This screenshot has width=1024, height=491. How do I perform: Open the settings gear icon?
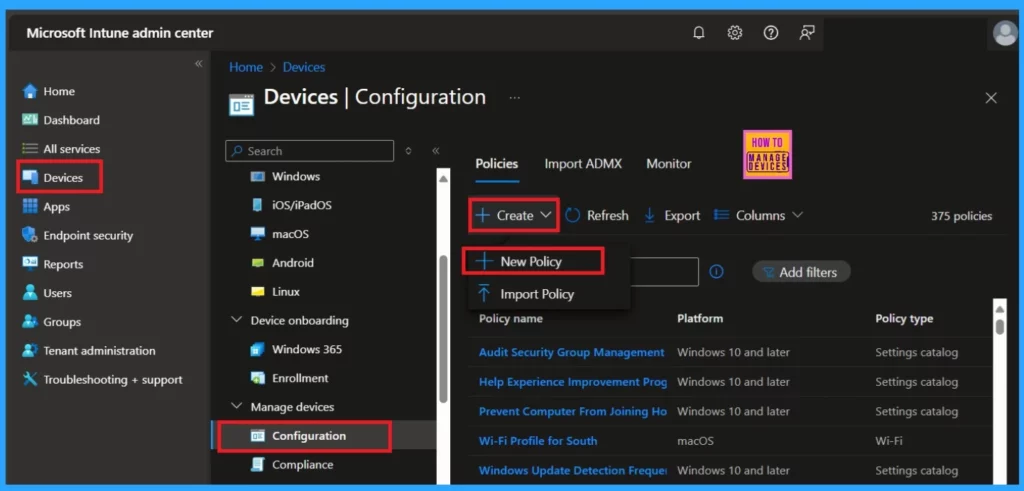coord(735,33)
